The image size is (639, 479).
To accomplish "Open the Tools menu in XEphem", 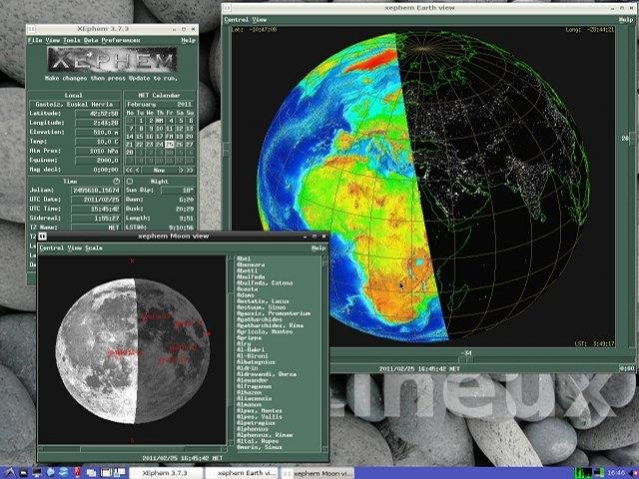I will point(69,41).
